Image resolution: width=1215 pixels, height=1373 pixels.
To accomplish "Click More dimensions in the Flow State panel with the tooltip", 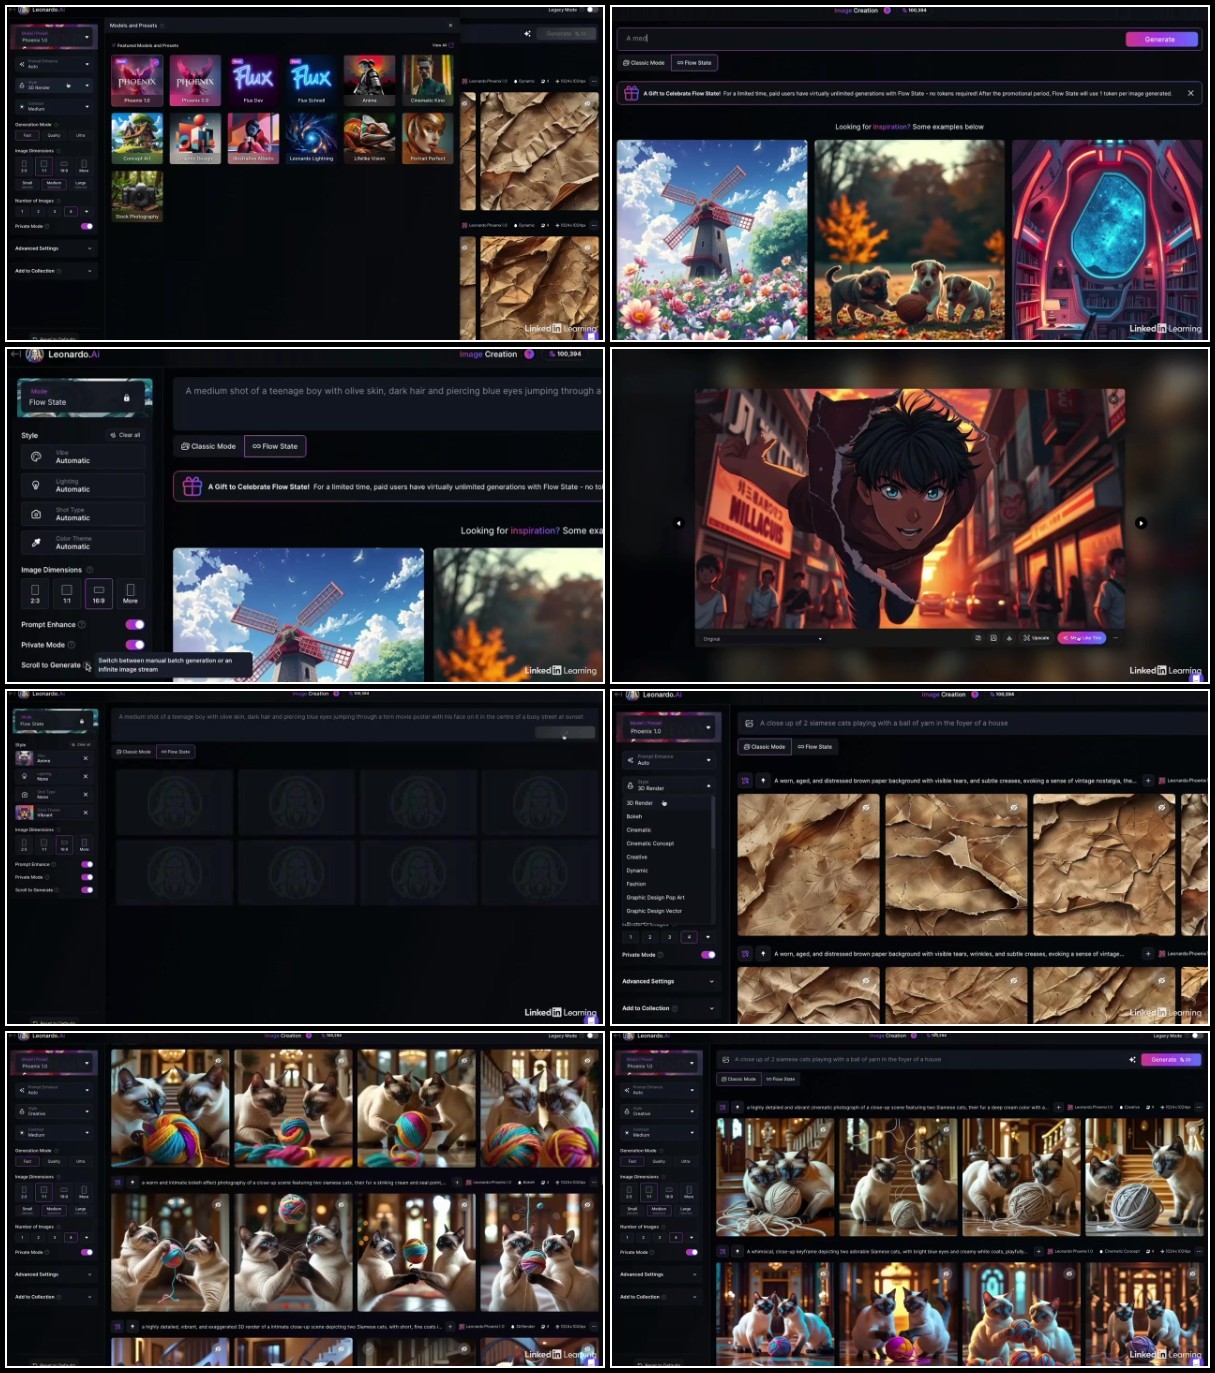I will click(130, 593).
